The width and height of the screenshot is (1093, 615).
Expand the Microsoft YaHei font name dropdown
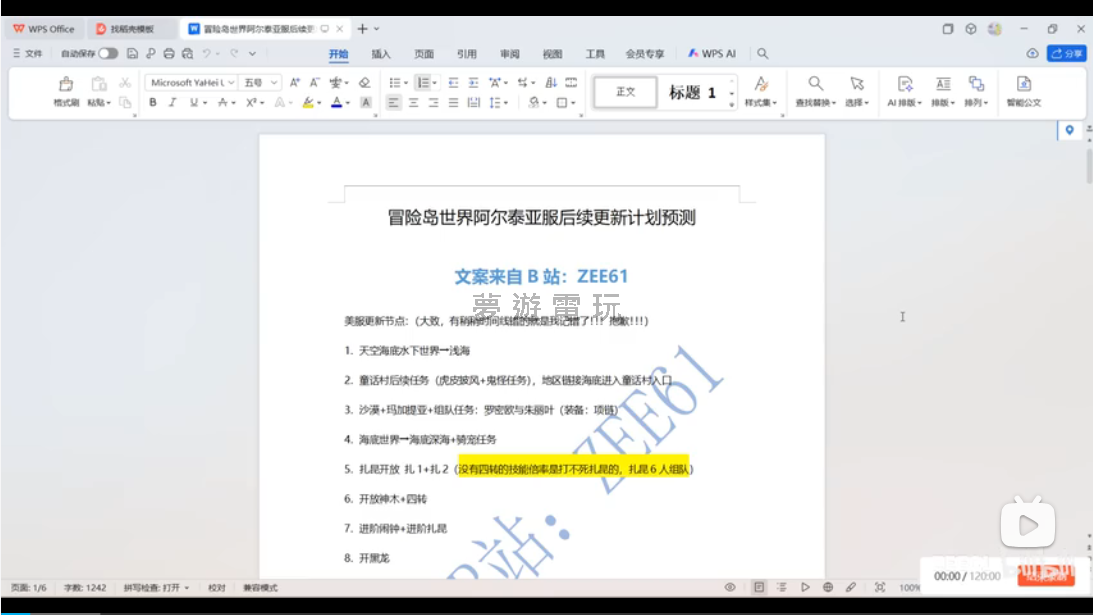pyautogui.click(x=232, y=83)
